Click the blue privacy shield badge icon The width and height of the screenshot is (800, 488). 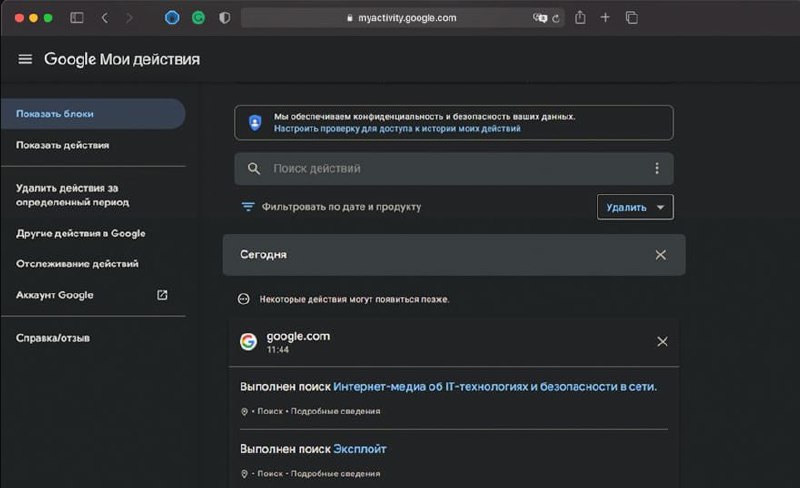click(255, 123)
